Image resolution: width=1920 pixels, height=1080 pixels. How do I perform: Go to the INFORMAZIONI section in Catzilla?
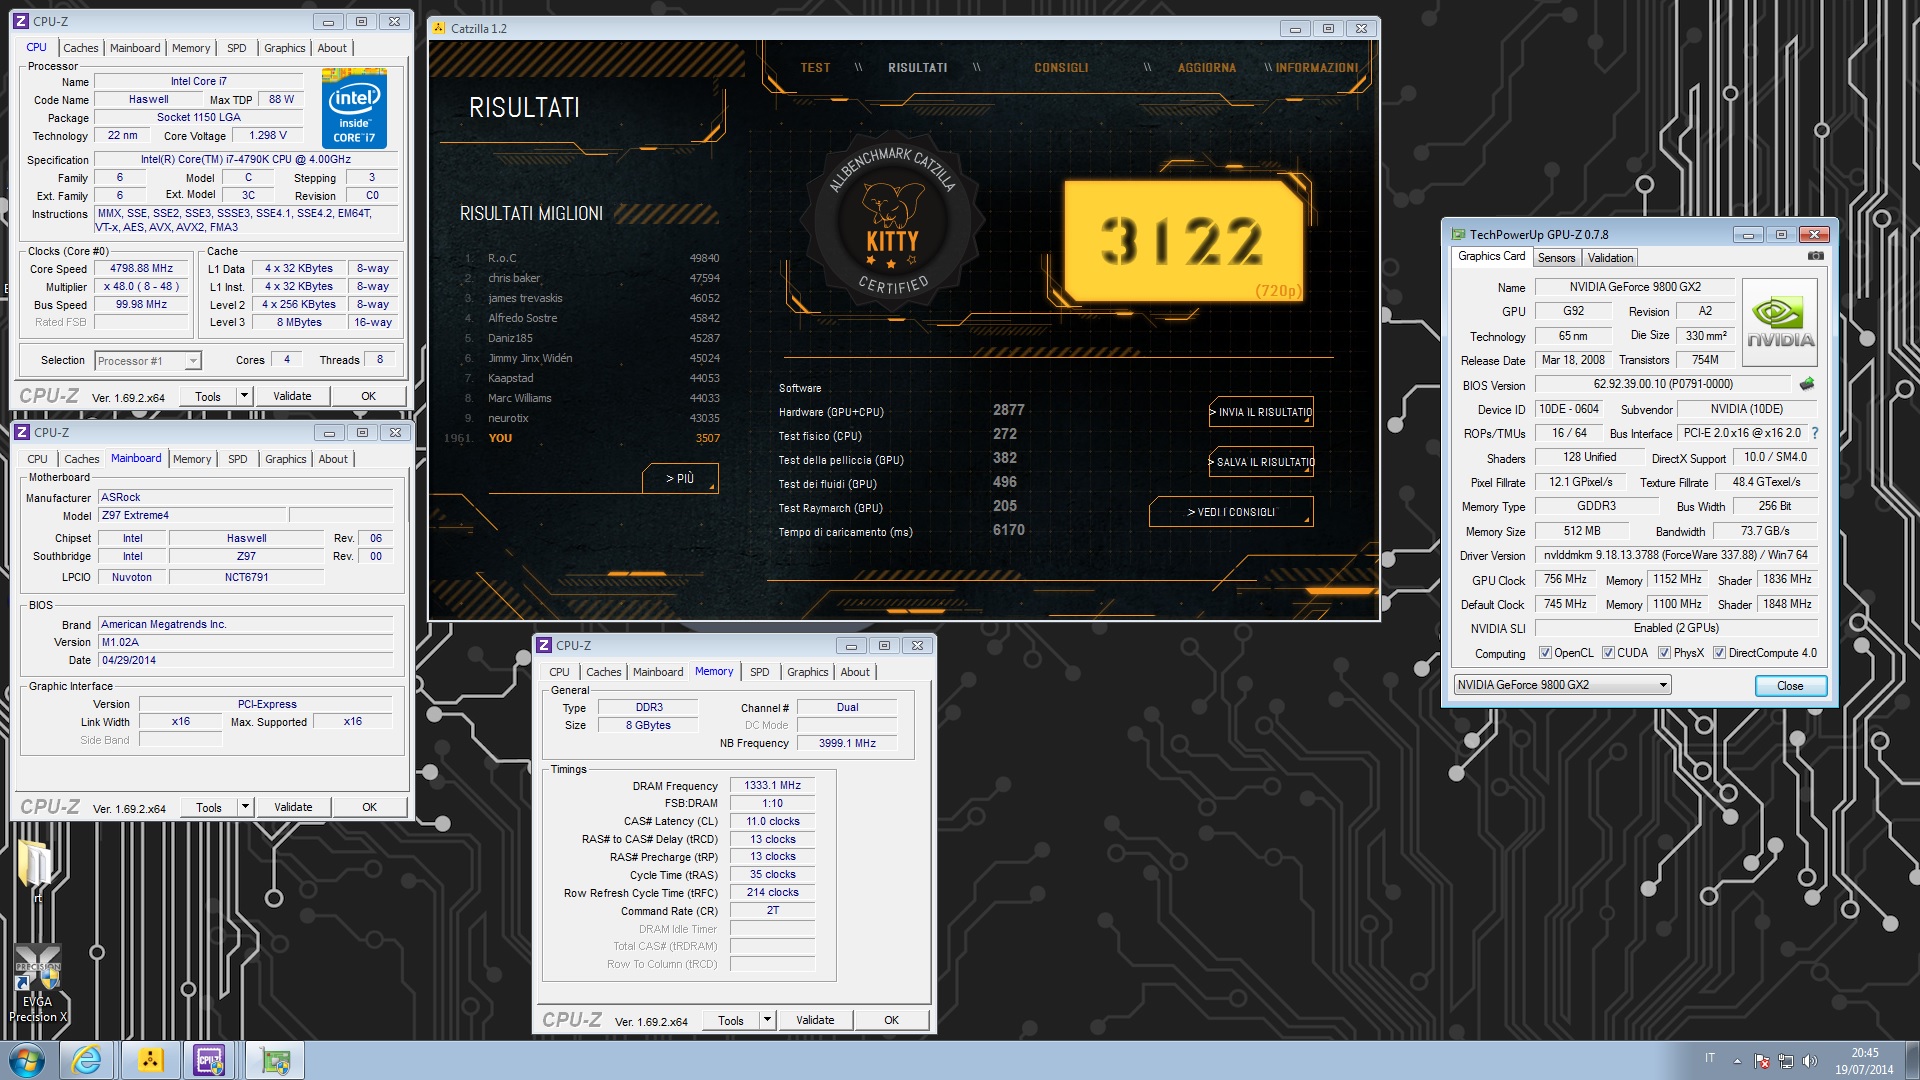(x=1317, y=68)
